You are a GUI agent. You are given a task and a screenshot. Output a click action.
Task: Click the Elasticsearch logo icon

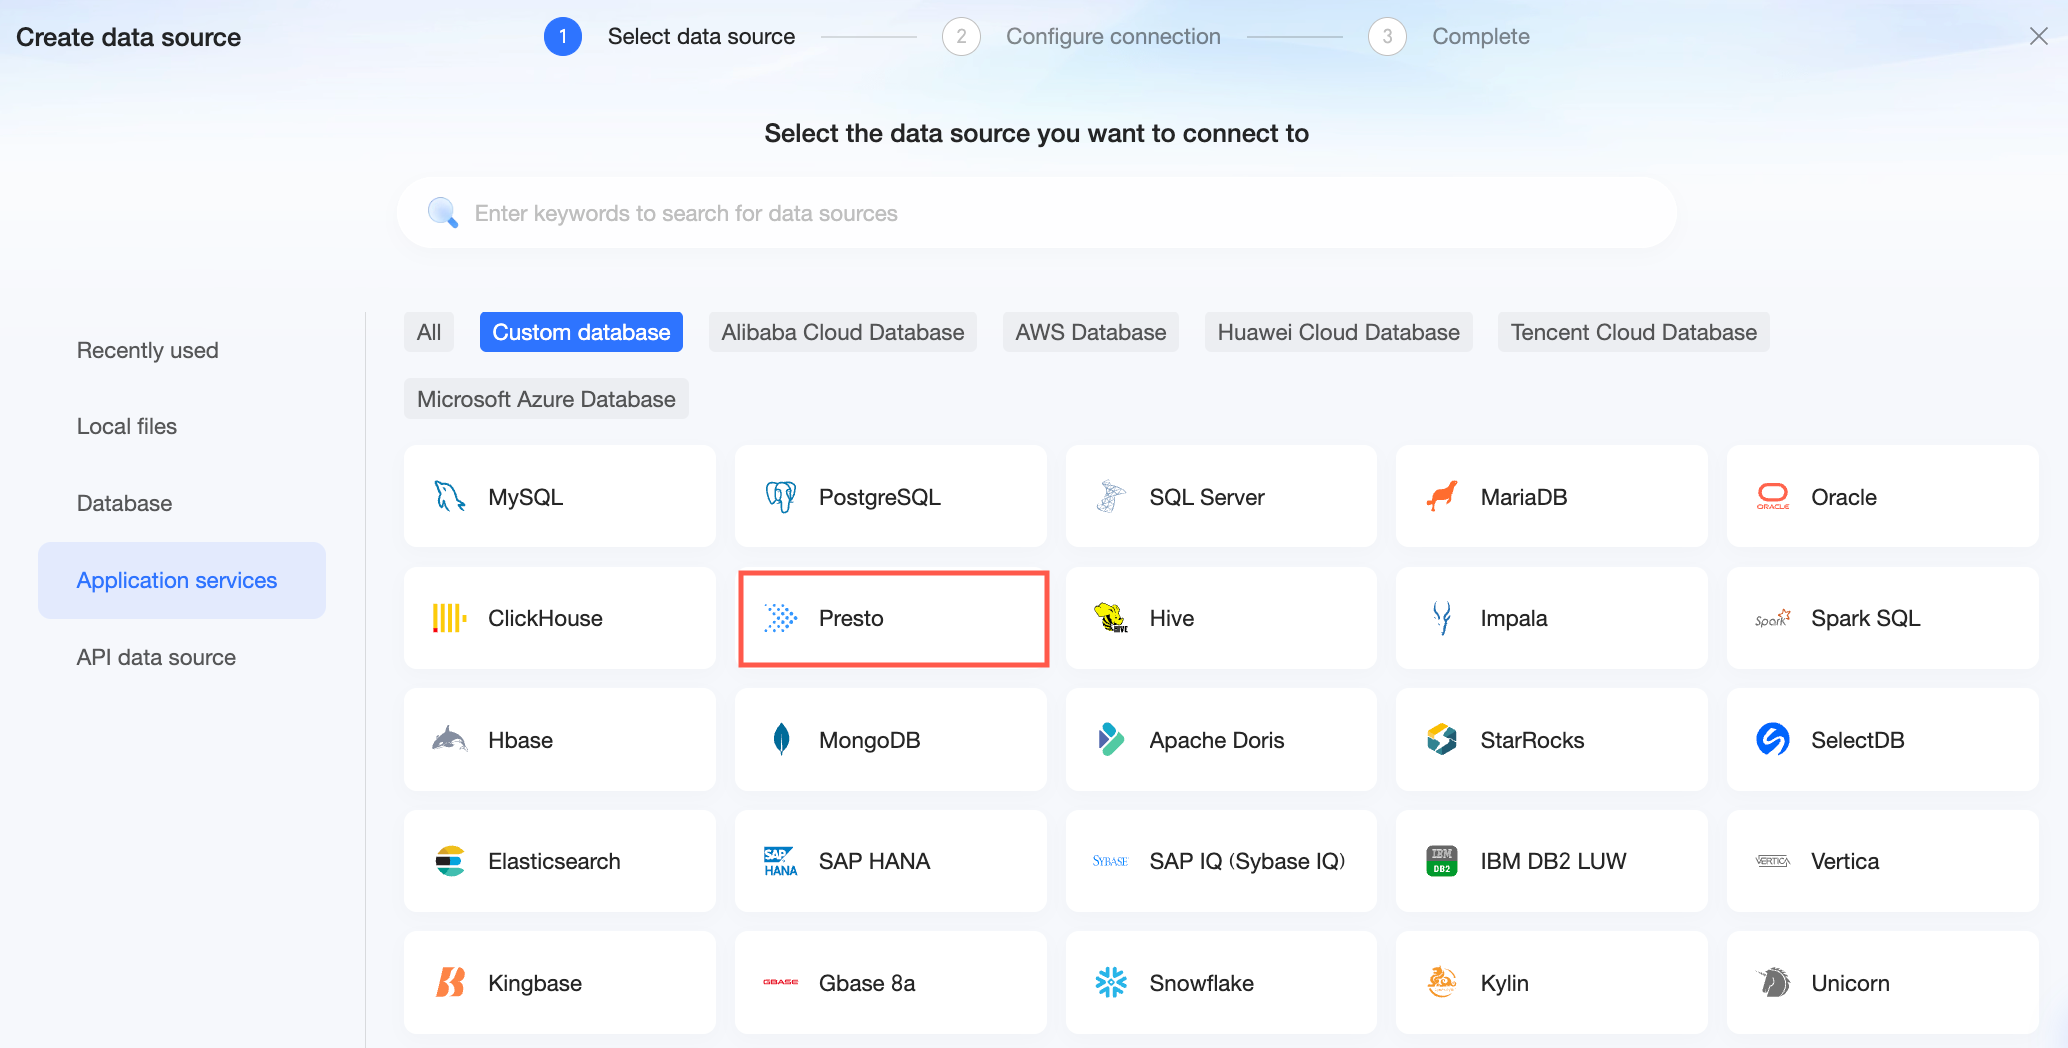tap(450, 861)
